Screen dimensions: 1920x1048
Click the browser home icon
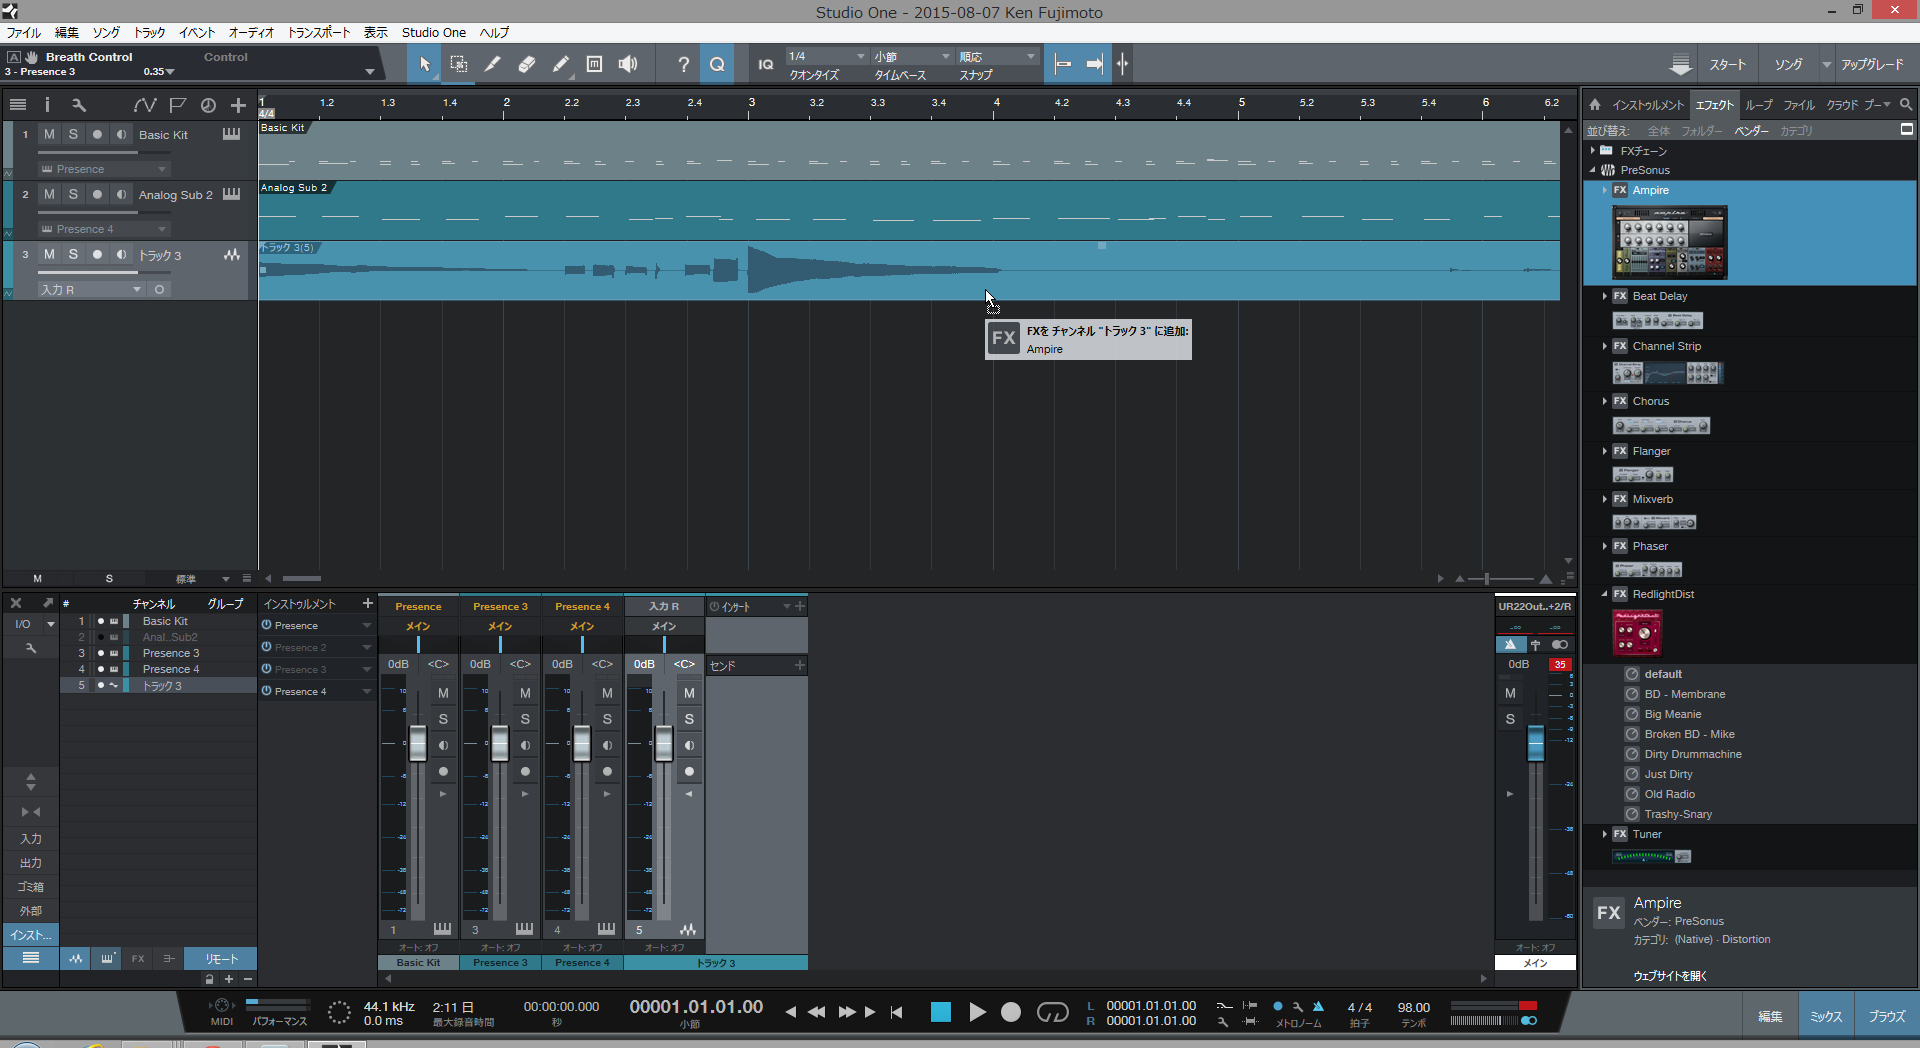[1595, 104]
